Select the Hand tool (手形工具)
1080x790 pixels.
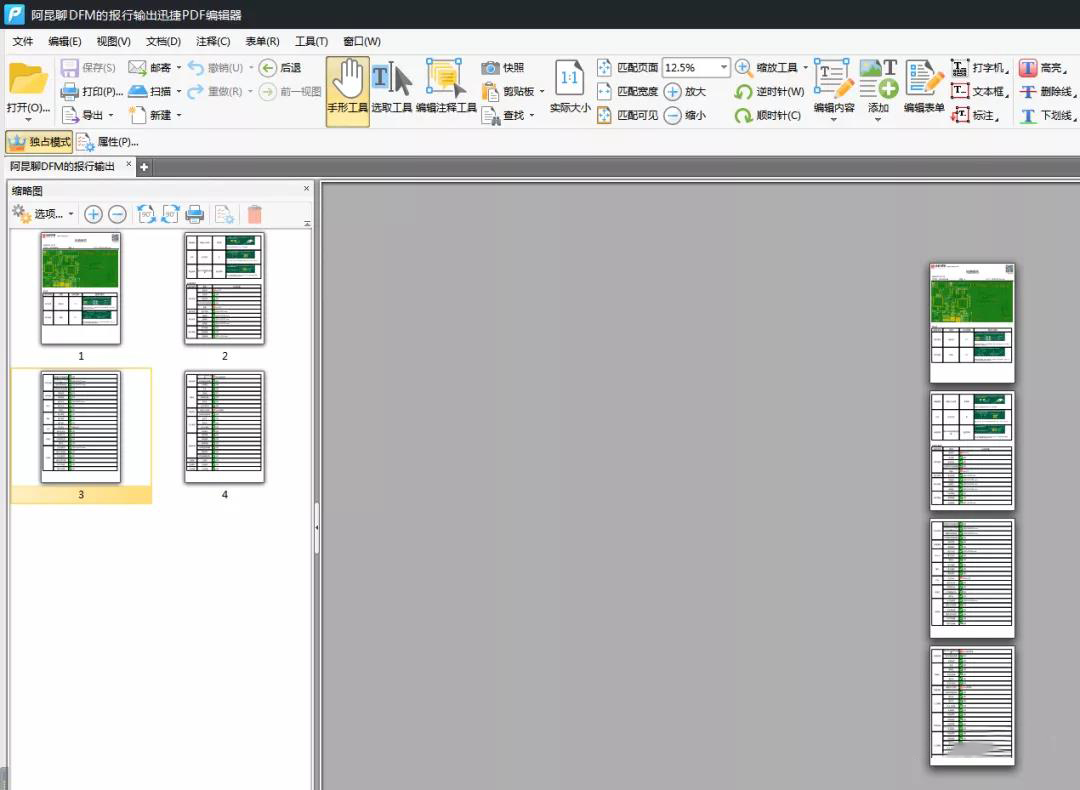[347, 90]
